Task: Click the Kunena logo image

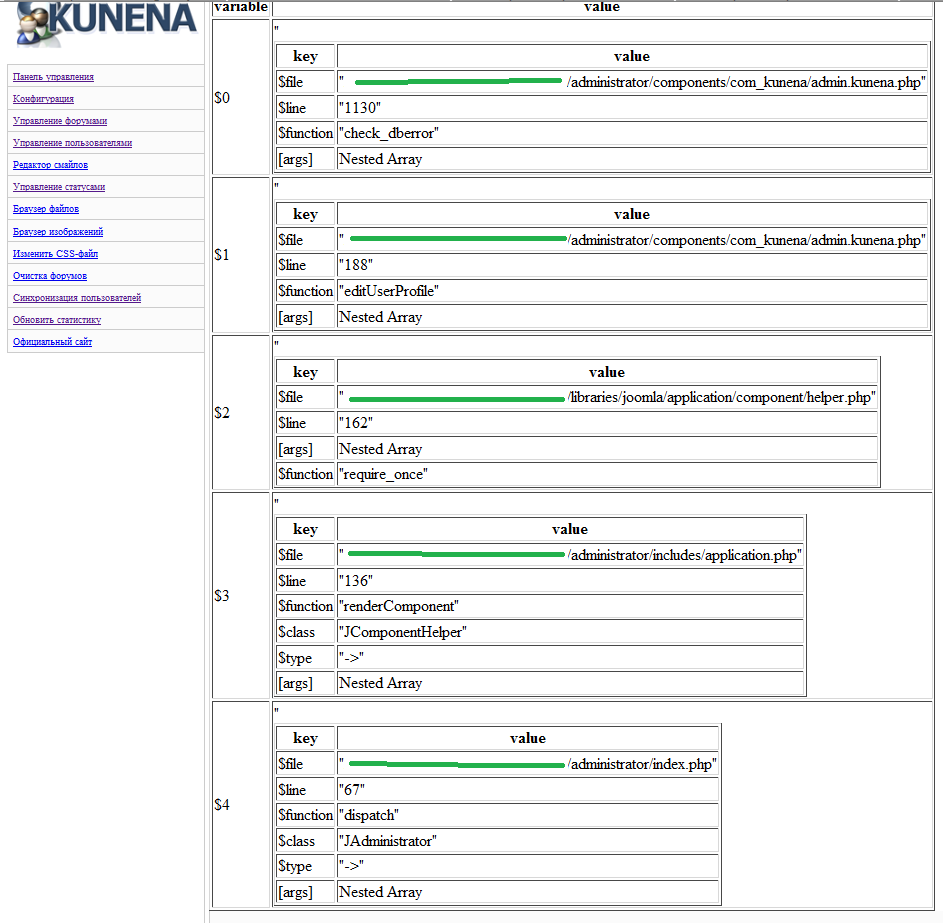Action: pyautogui.click(x=105, y=24)
